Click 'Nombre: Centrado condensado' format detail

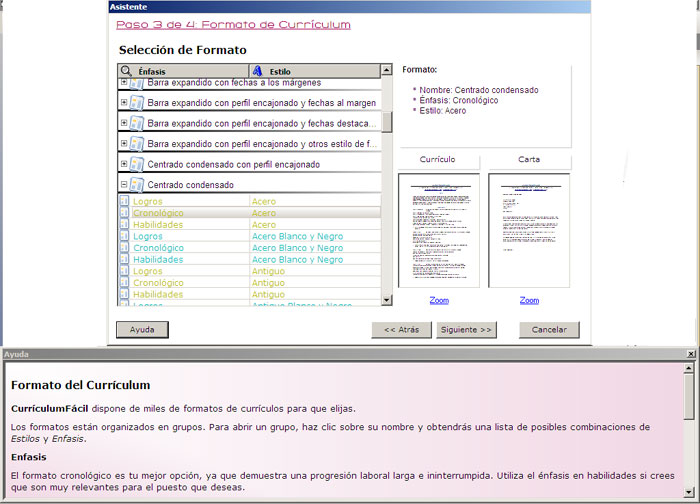(x=479, y=90)
